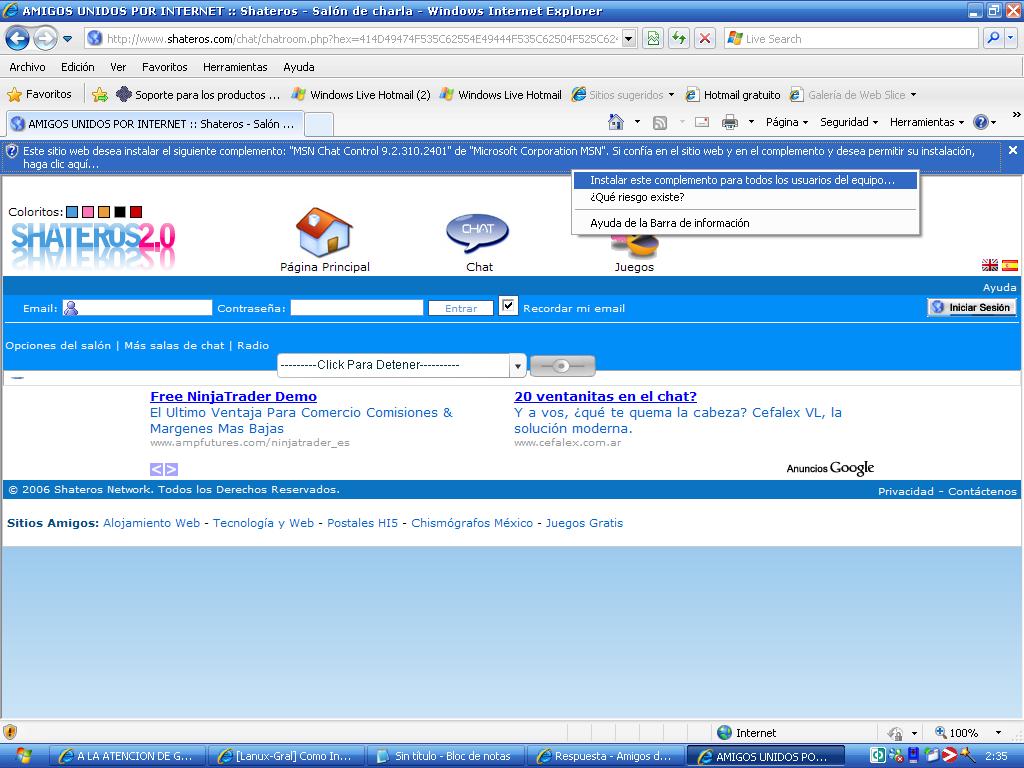This screenshot has height=768, width=1024.
Task: Adjust the radio volume slider
Action: coord(562,366)
